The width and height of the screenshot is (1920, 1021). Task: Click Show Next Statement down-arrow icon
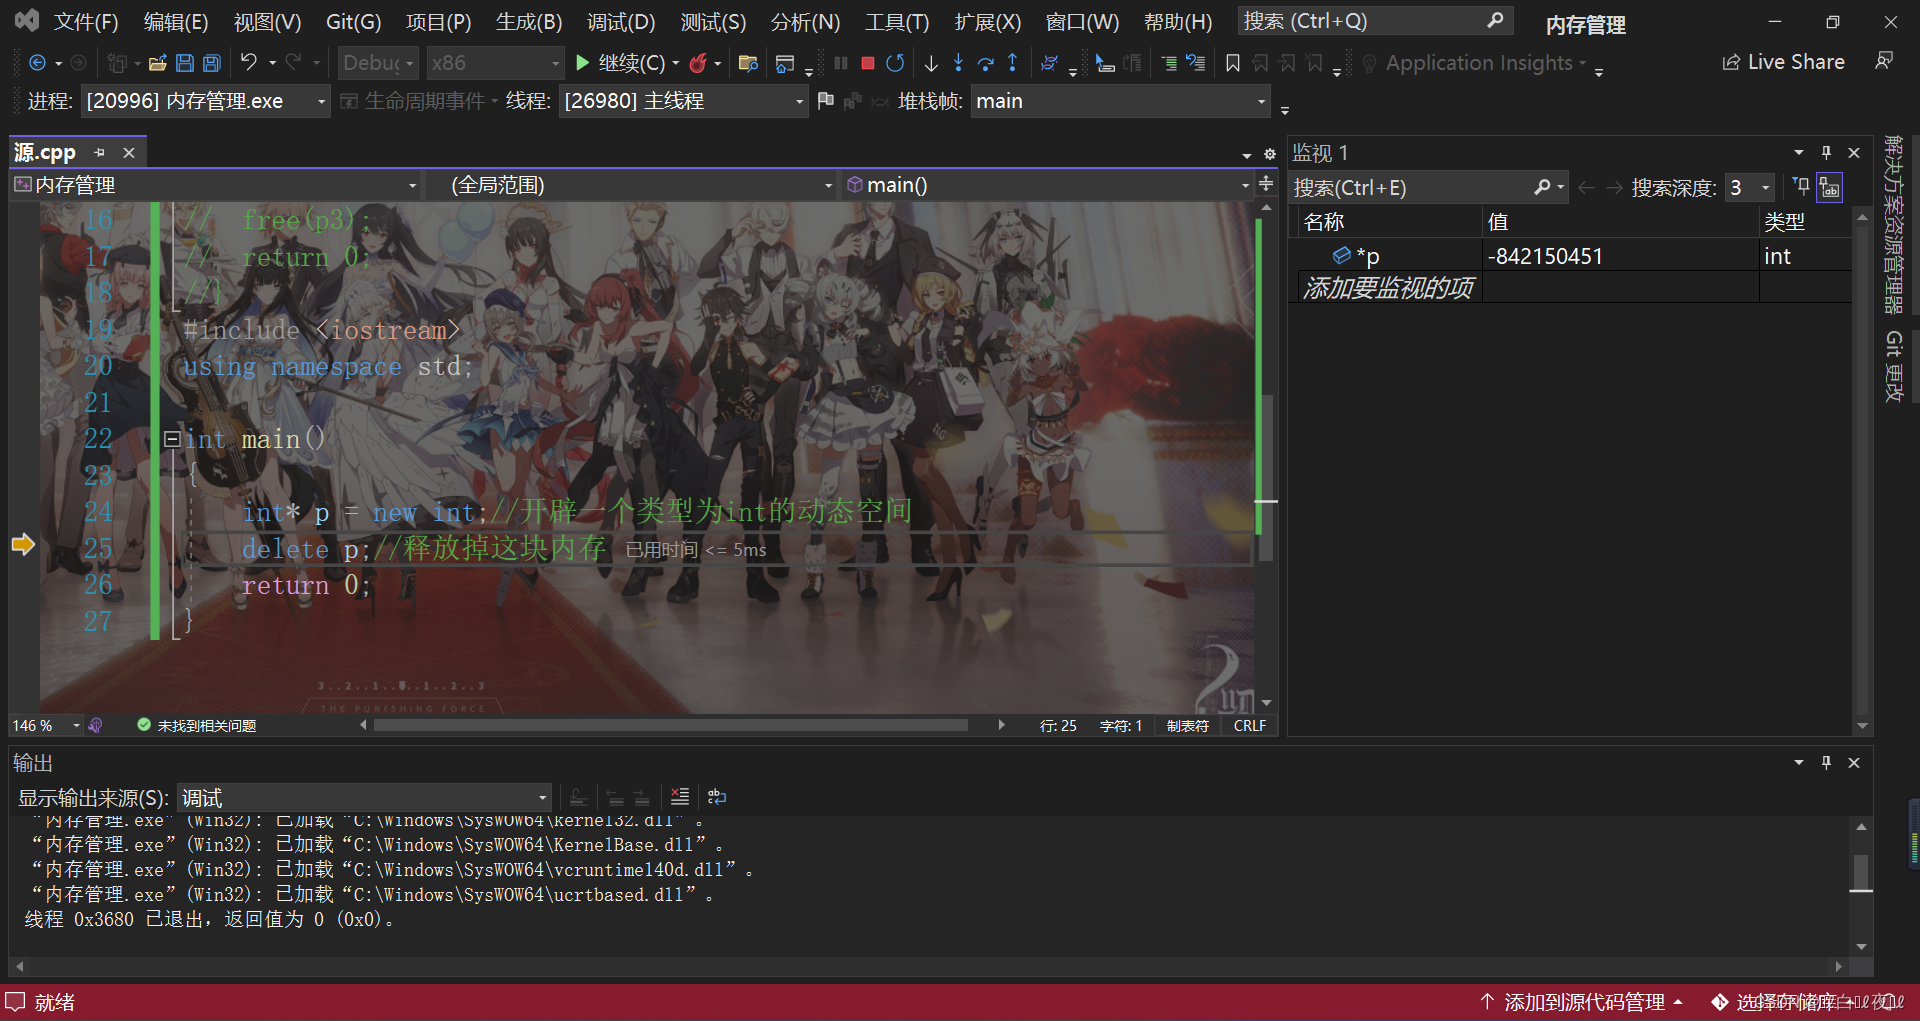click(x=931, y=63)
